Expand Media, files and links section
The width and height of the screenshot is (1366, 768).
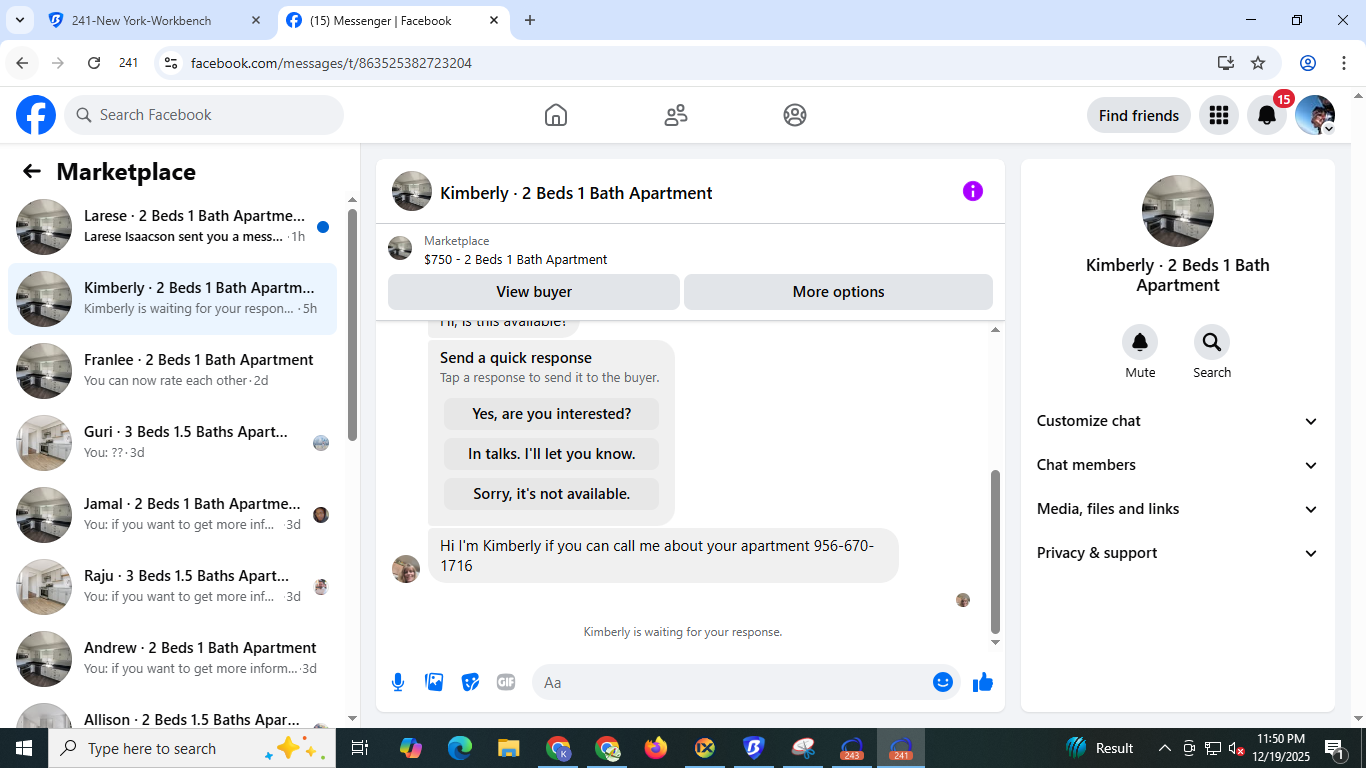[x=1178, y=509]
